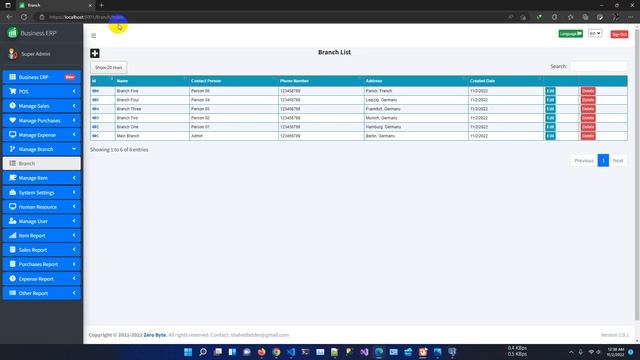640x360 pixels.
Task: Delete the Branch Three row
Action: pos(588,109)
